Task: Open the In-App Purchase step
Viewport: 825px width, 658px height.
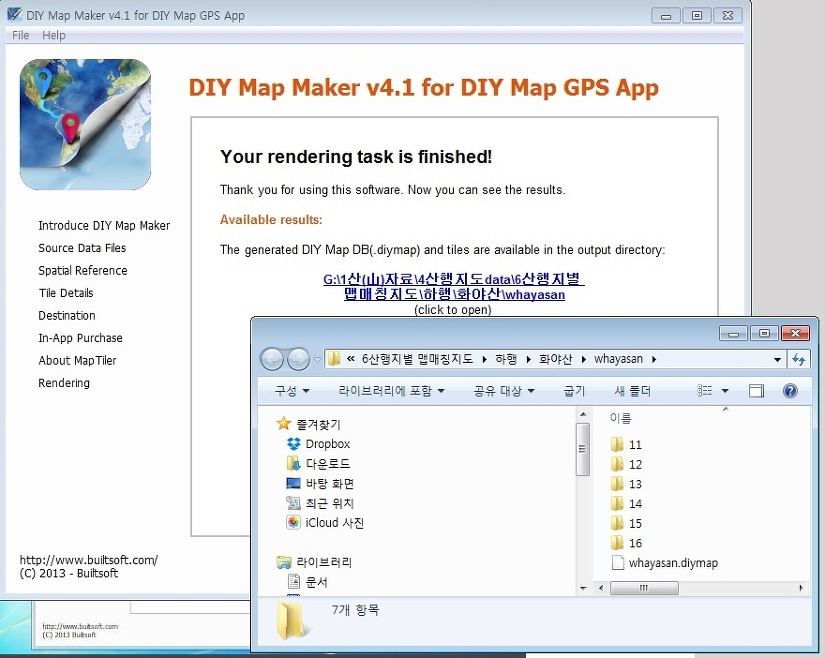Action: [x=81, y=338]
